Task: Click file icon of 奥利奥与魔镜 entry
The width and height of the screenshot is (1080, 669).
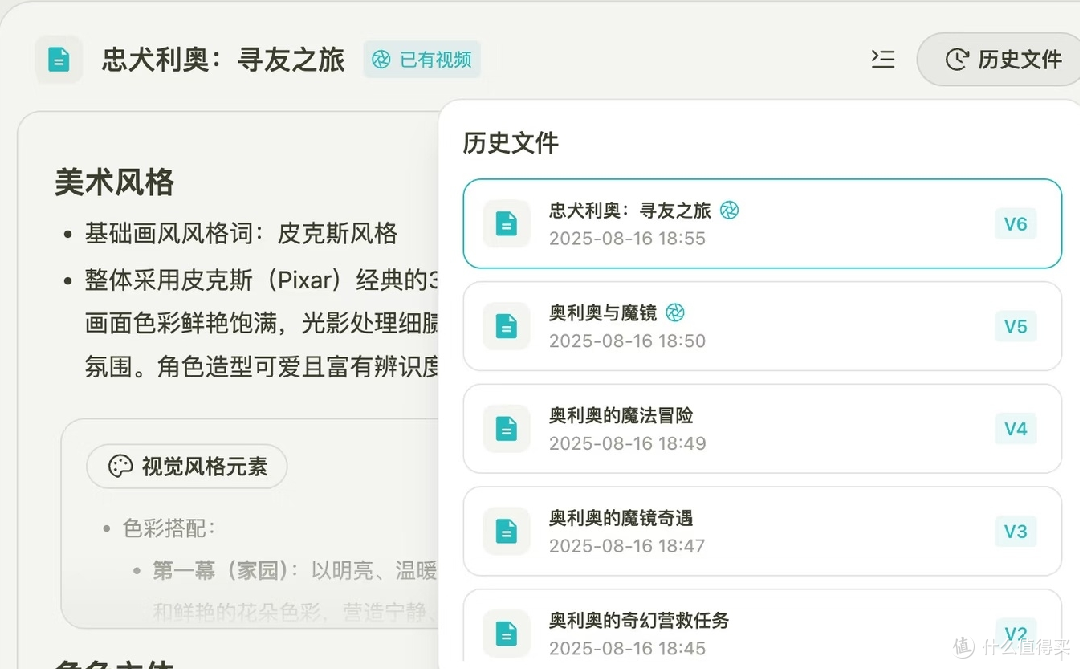Action: pyautogui.click(x=506, y=326)
